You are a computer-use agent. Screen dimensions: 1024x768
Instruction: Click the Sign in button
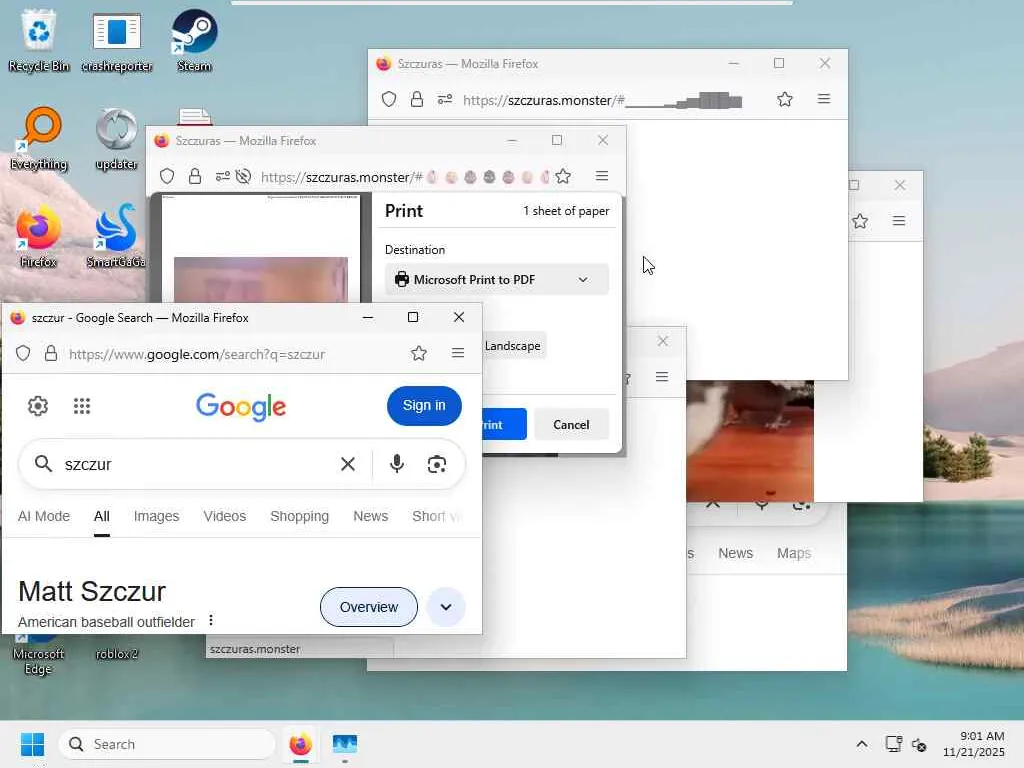pos(424,406)
